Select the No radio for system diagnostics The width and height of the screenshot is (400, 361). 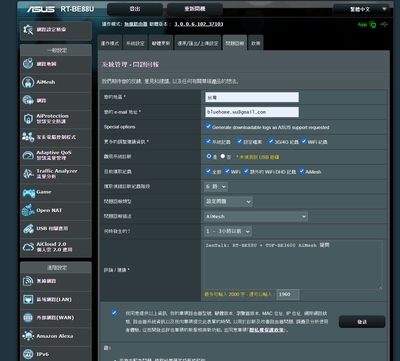[223, 156]
